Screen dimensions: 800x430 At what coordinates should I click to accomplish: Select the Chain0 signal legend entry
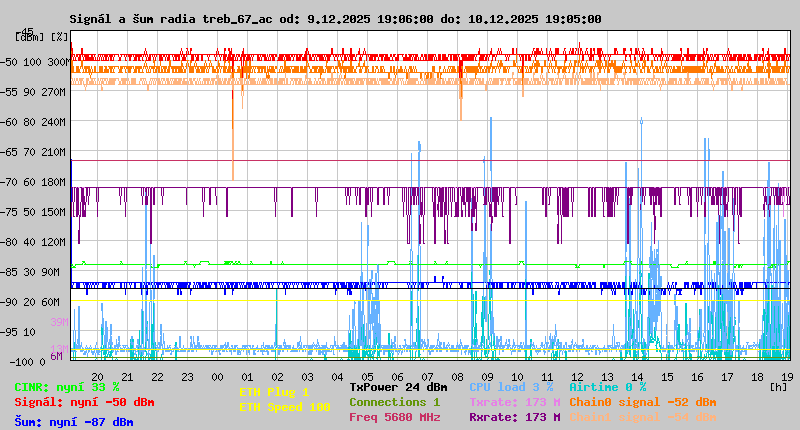(643, 402)
